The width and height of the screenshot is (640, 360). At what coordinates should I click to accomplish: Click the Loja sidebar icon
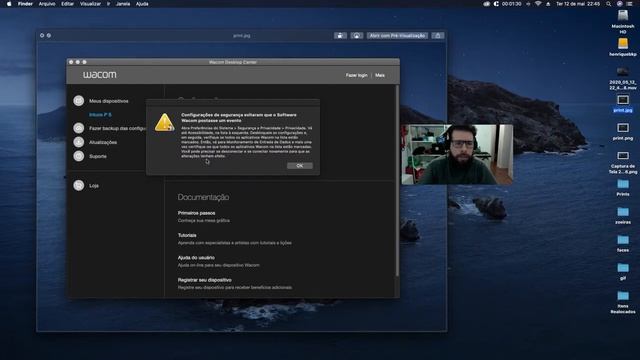pos(79,185)
